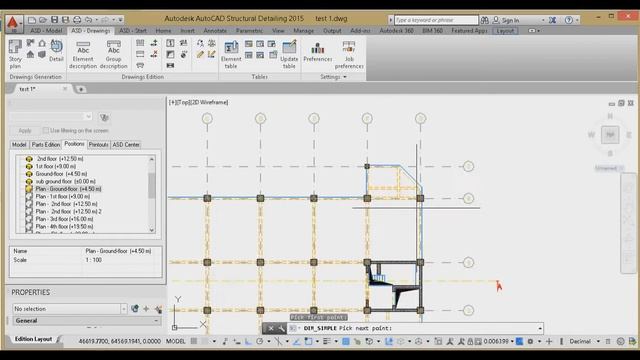Open the Quick Access toolbar customize arrow
640x360 pixels.
(121, 20)
